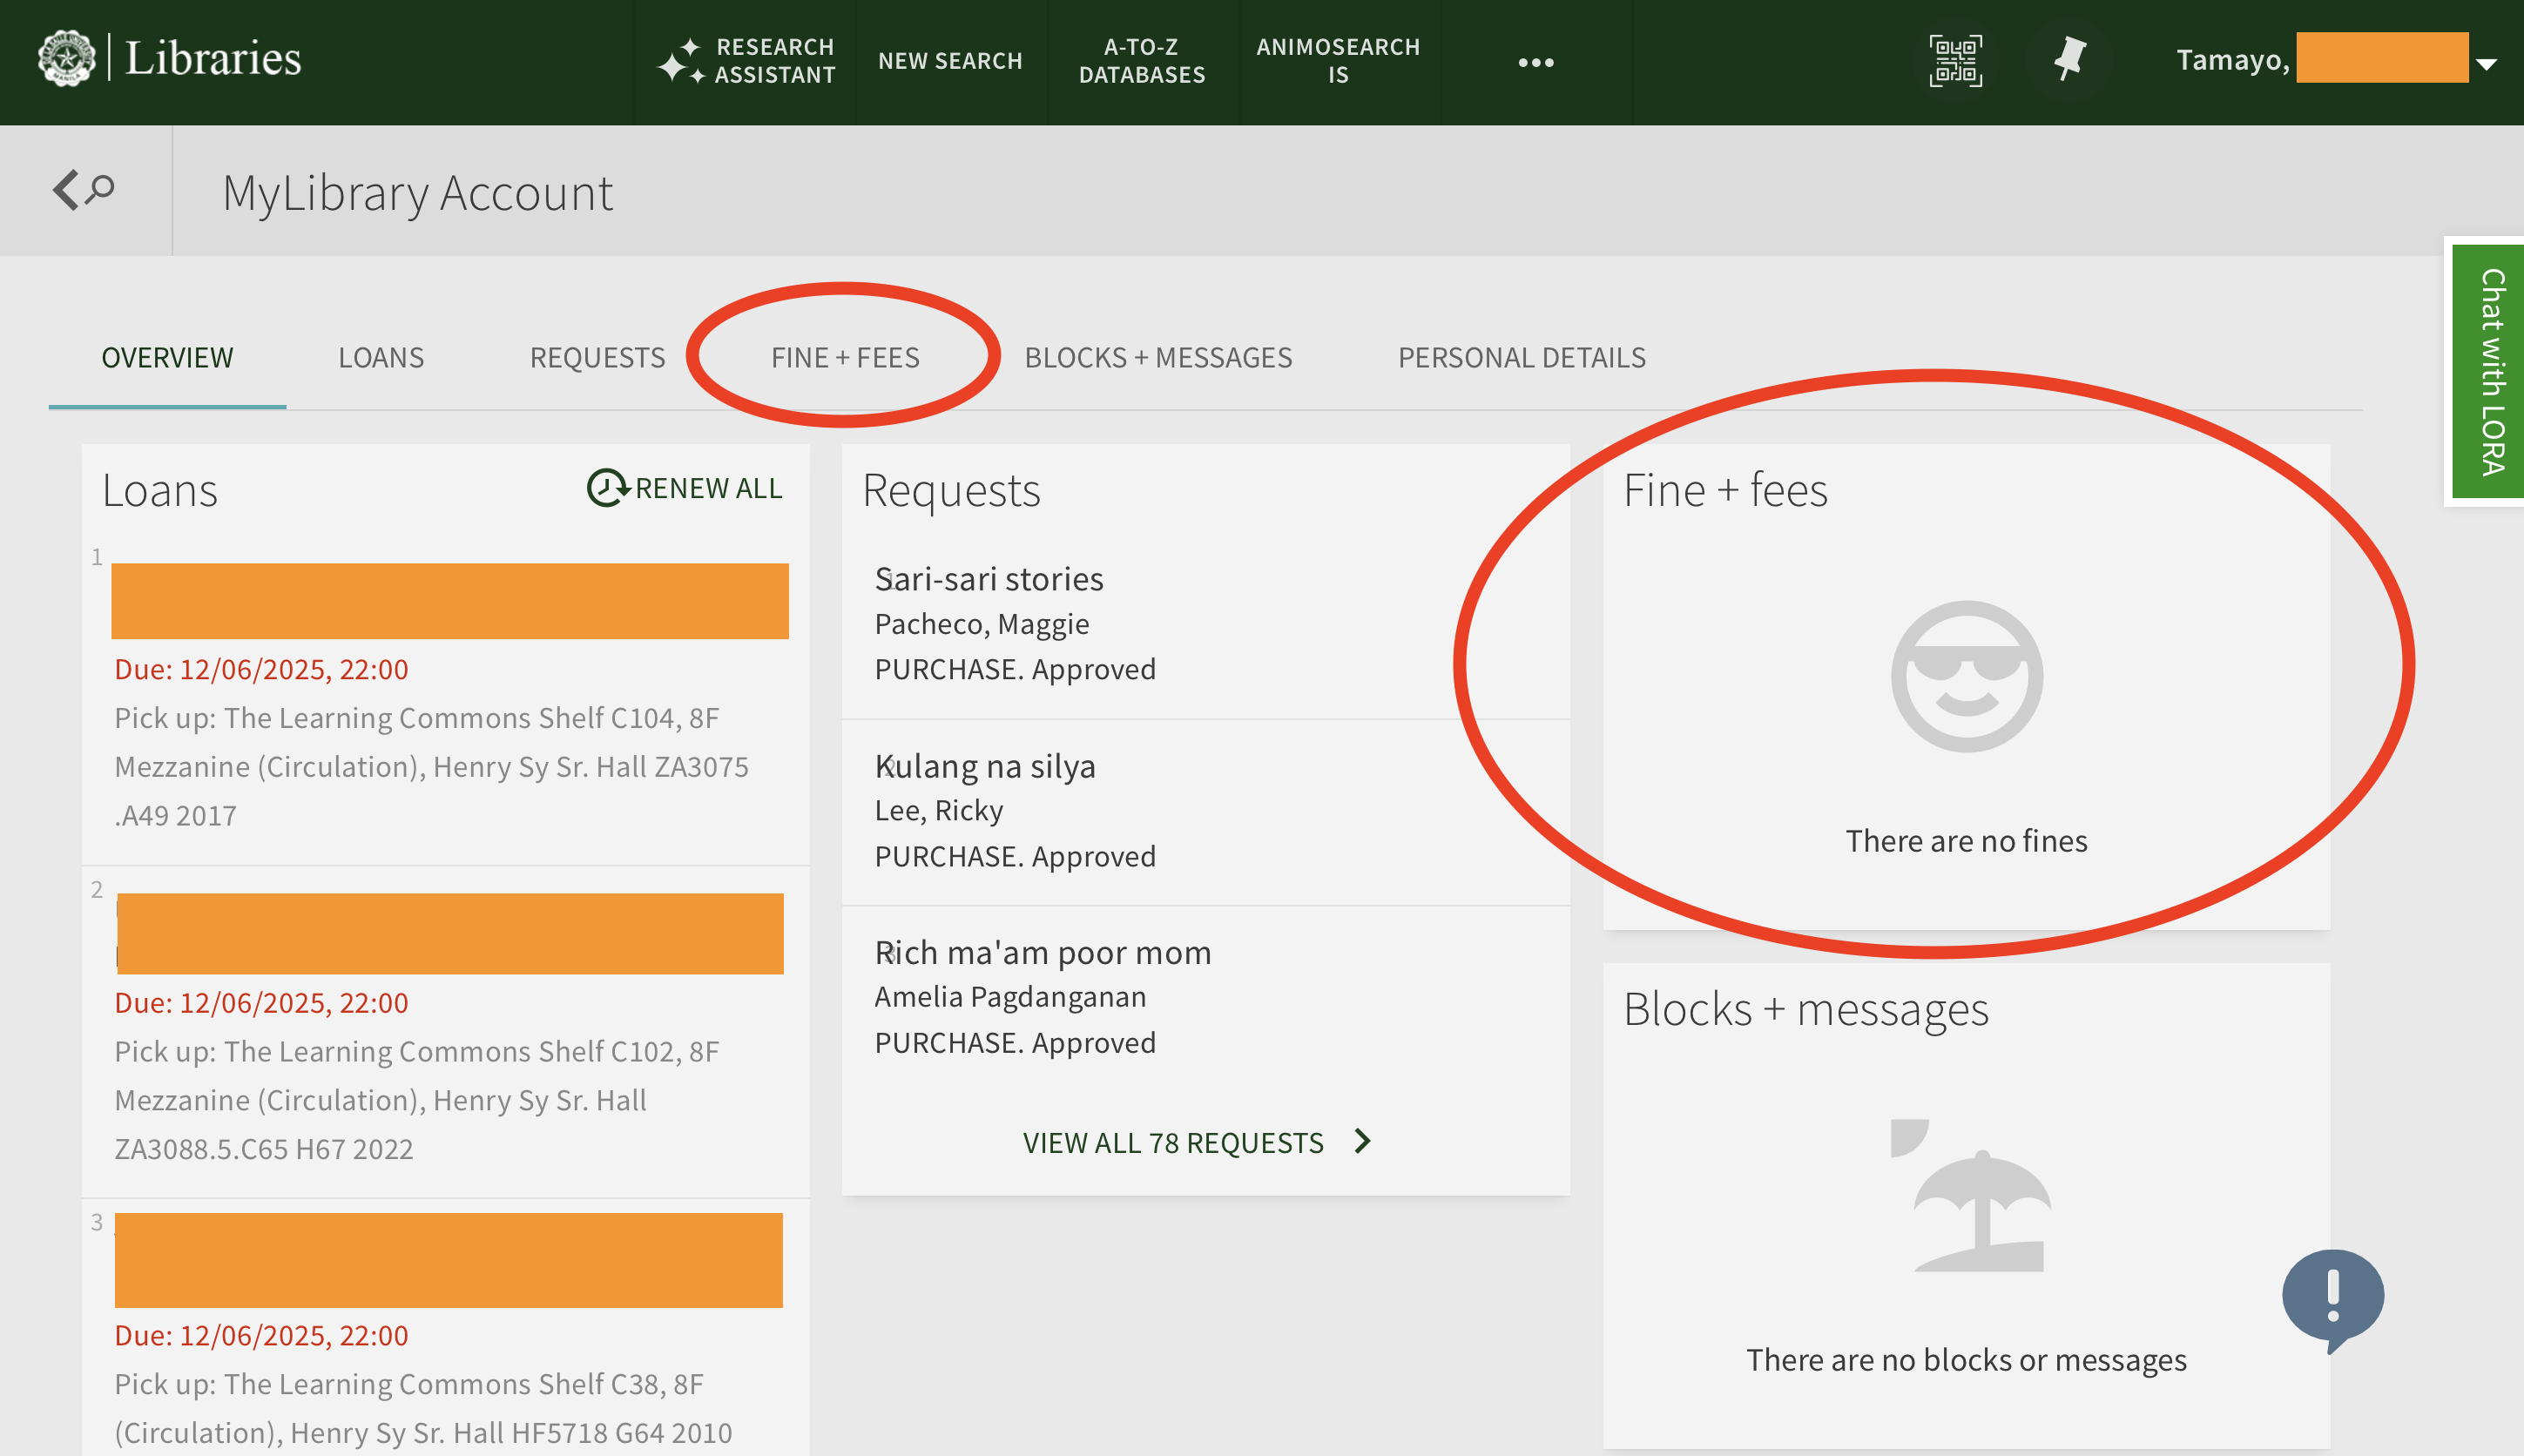
Task: Switch to the Loans tab
Action: (381, 357)
